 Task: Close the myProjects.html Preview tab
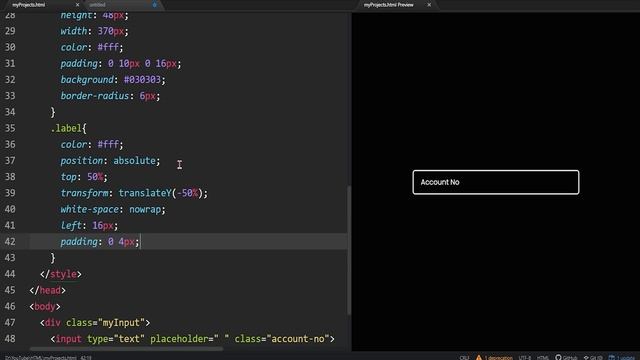click(x=429, y=5)
